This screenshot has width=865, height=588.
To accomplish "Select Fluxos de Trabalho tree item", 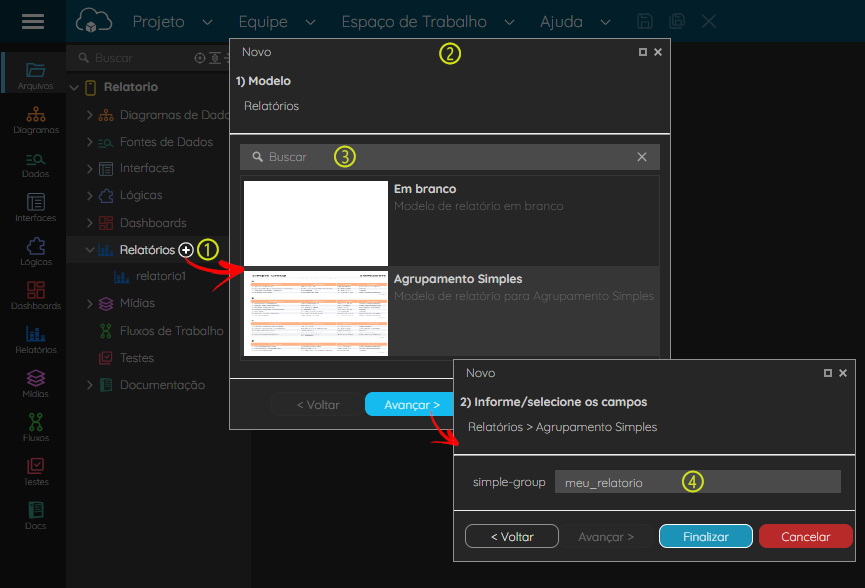I will pyautogui.click(x=172, y=331).
